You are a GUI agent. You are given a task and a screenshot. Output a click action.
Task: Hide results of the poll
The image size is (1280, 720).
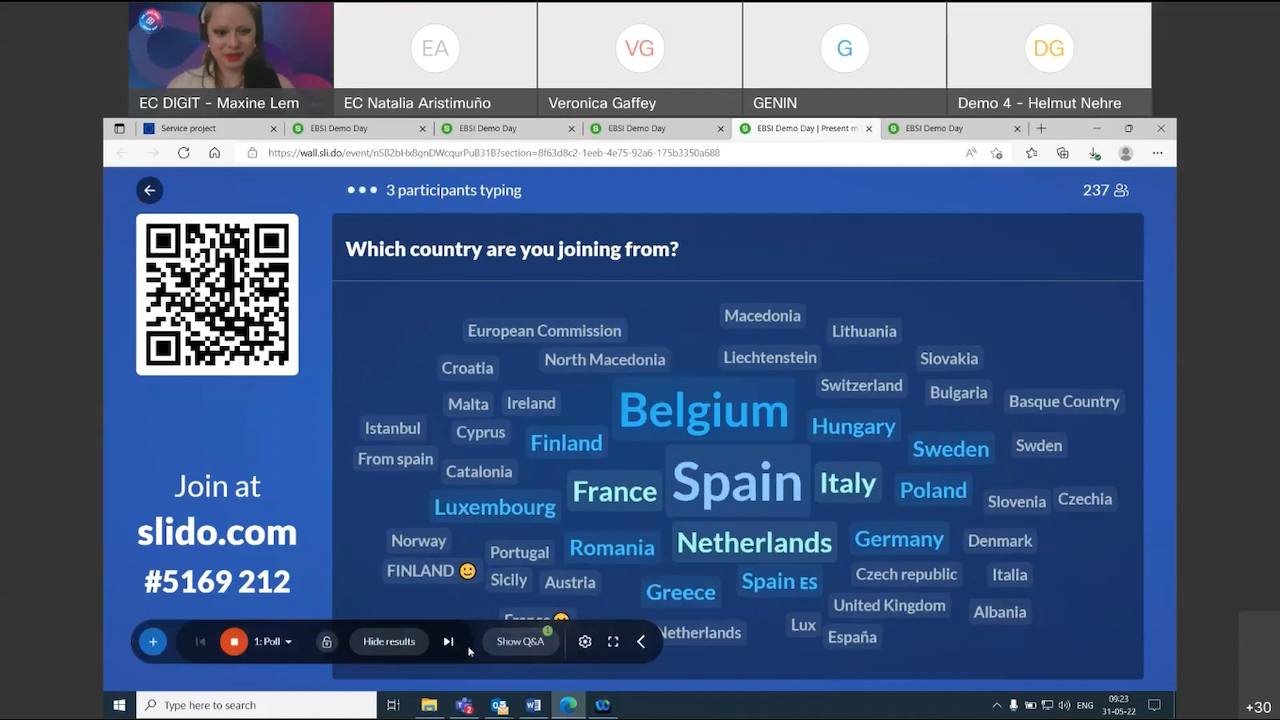[389, 642]
